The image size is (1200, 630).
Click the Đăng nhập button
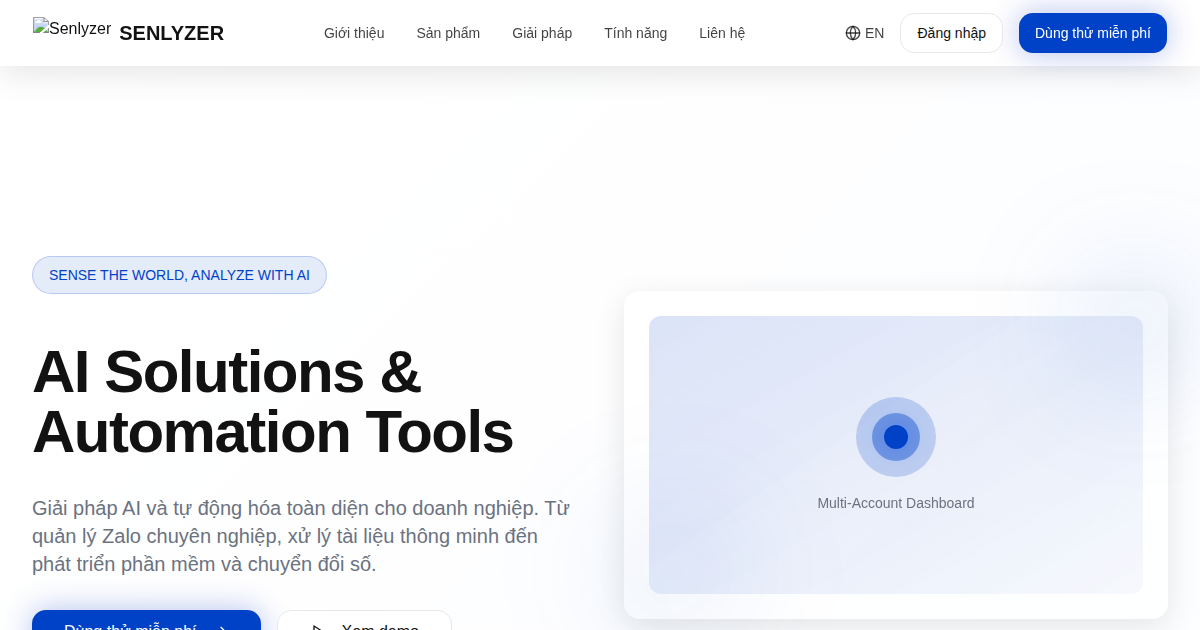(951, 33)
